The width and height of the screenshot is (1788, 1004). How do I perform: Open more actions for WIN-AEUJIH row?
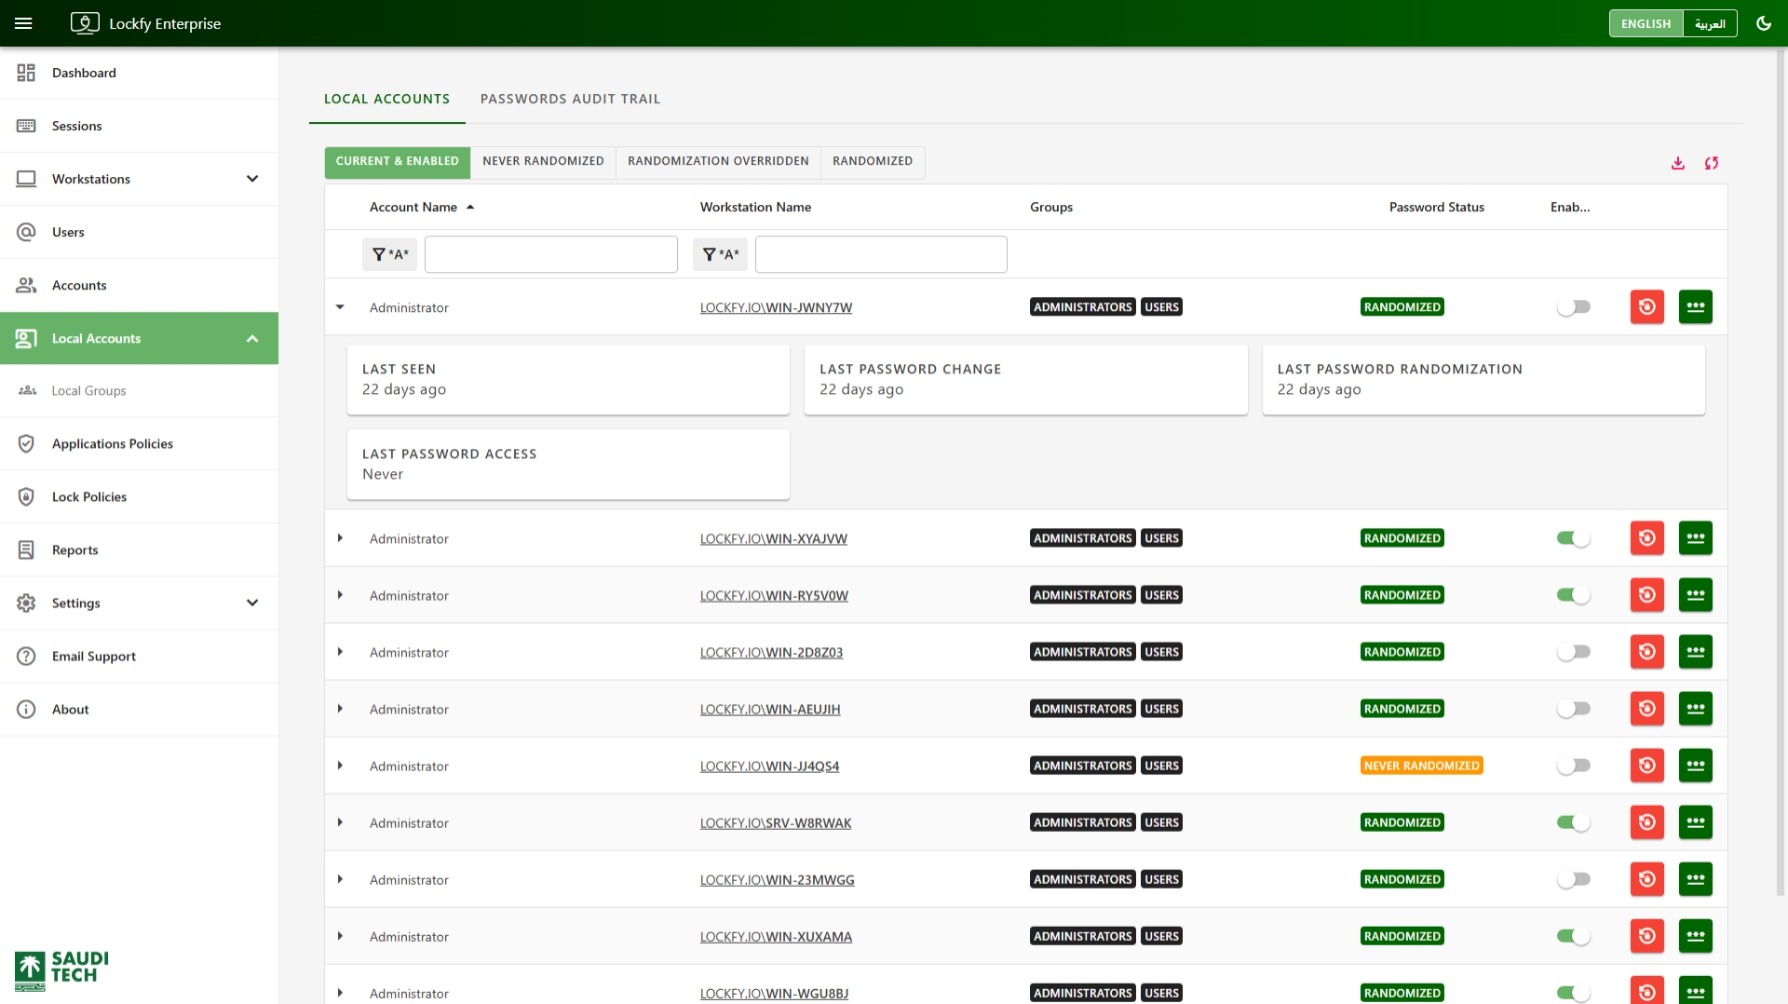point(1696,709)
